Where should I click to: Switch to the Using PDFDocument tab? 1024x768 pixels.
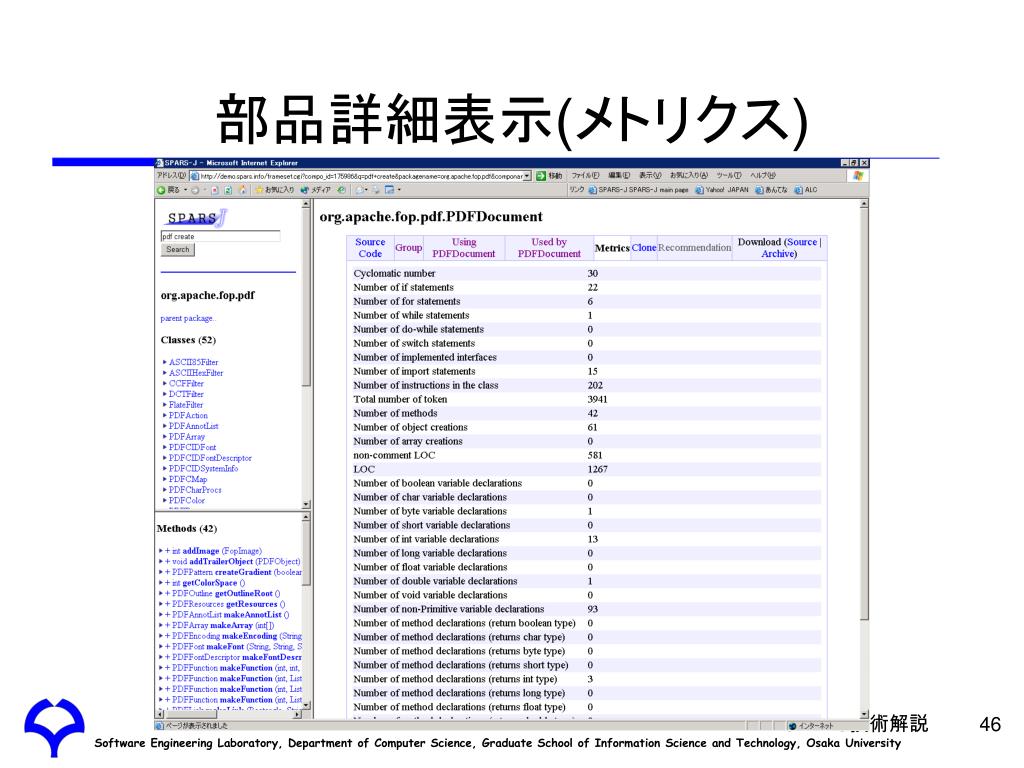pos(464,248)
